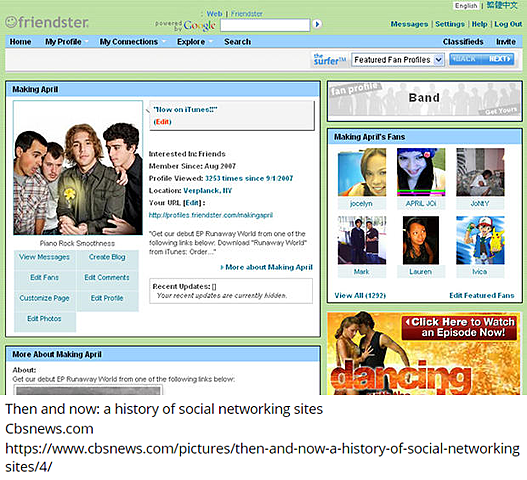Click Edit Featured Fans
Viewport: 527px width, 480px height.
[482, 295]
